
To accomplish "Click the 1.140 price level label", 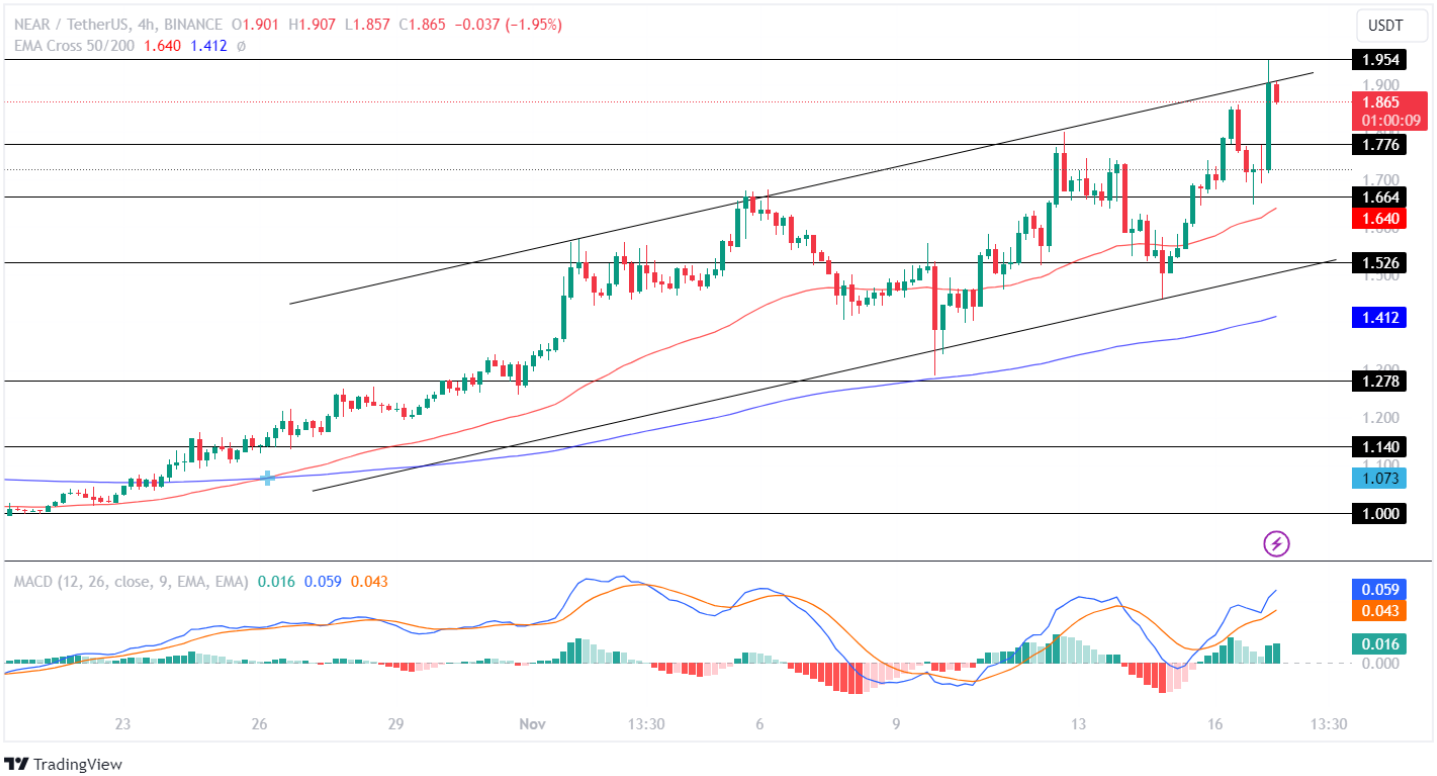I will click(x=1378, y=447).
